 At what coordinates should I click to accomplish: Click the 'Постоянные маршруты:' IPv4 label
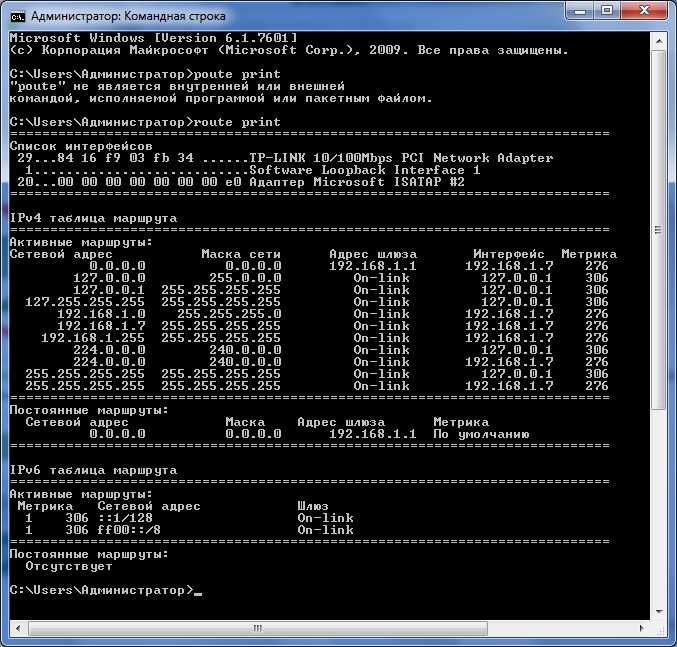click(x=89, y=410)
